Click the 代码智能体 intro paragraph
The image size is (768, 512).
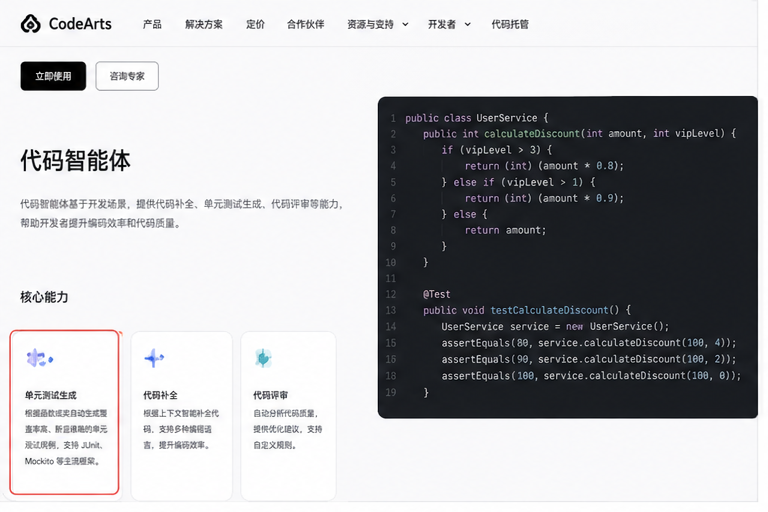point(182,214)
